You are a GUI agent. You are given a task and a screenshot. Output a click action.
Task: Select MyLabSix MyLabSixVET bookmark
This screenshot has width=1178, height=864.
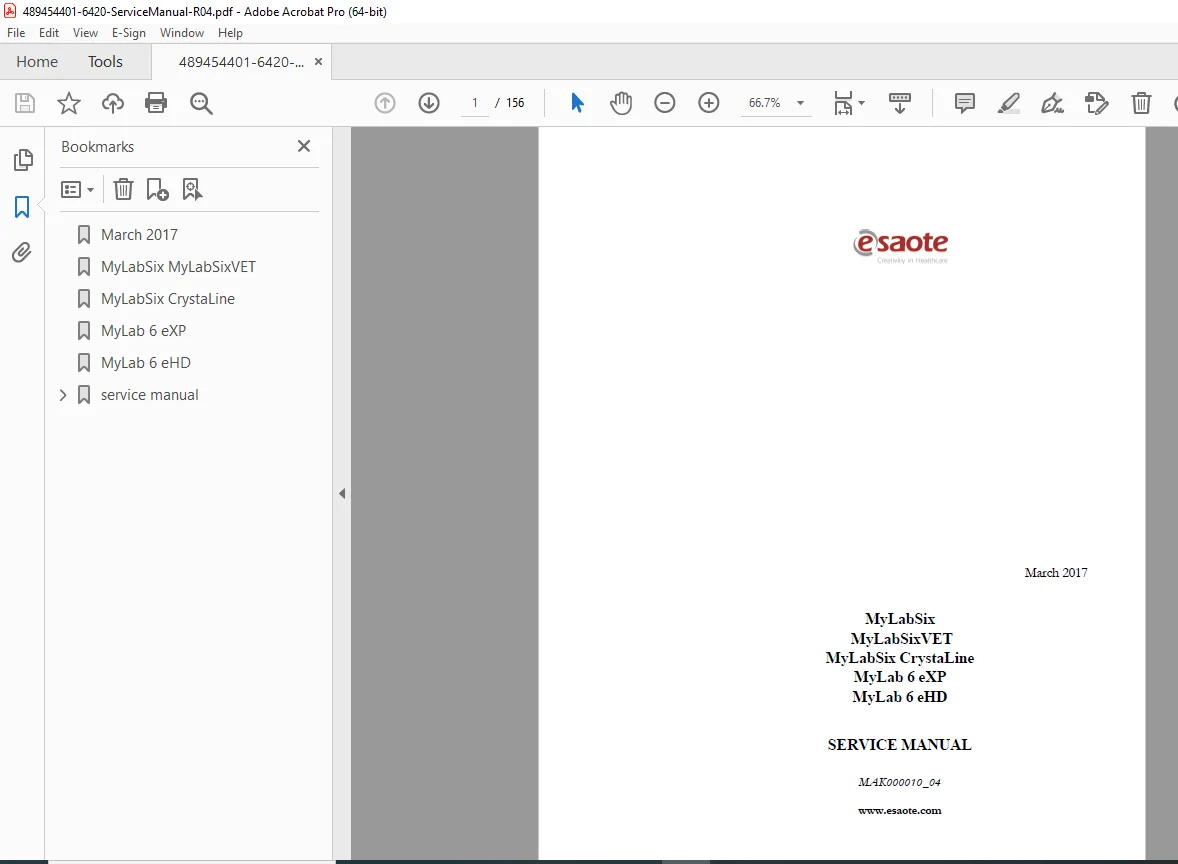click(x=178, y=267)
